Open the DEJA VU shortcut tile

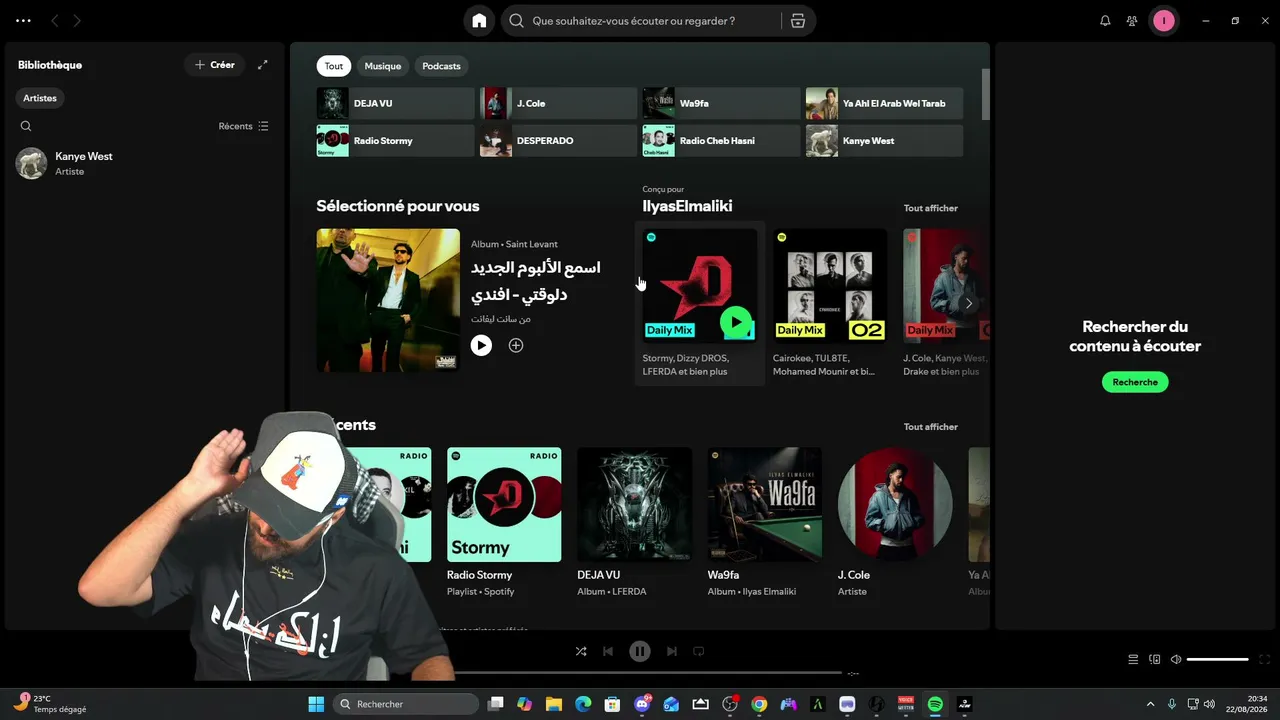[x=396, y=103]
